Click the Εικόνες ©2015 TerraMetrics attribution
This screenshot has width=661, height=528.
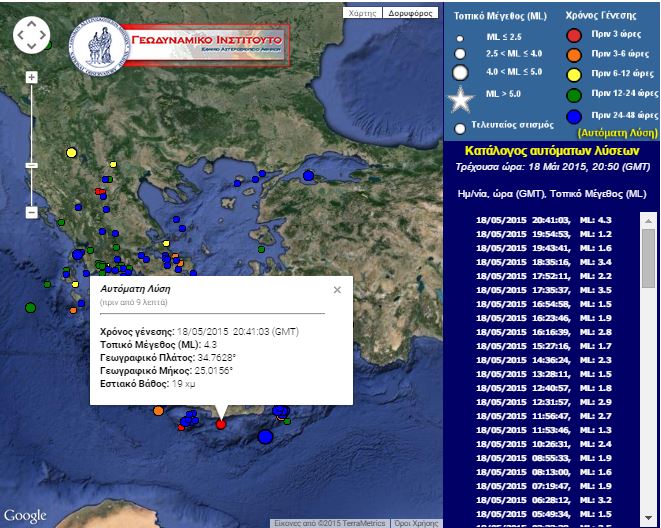click(330, 523)
